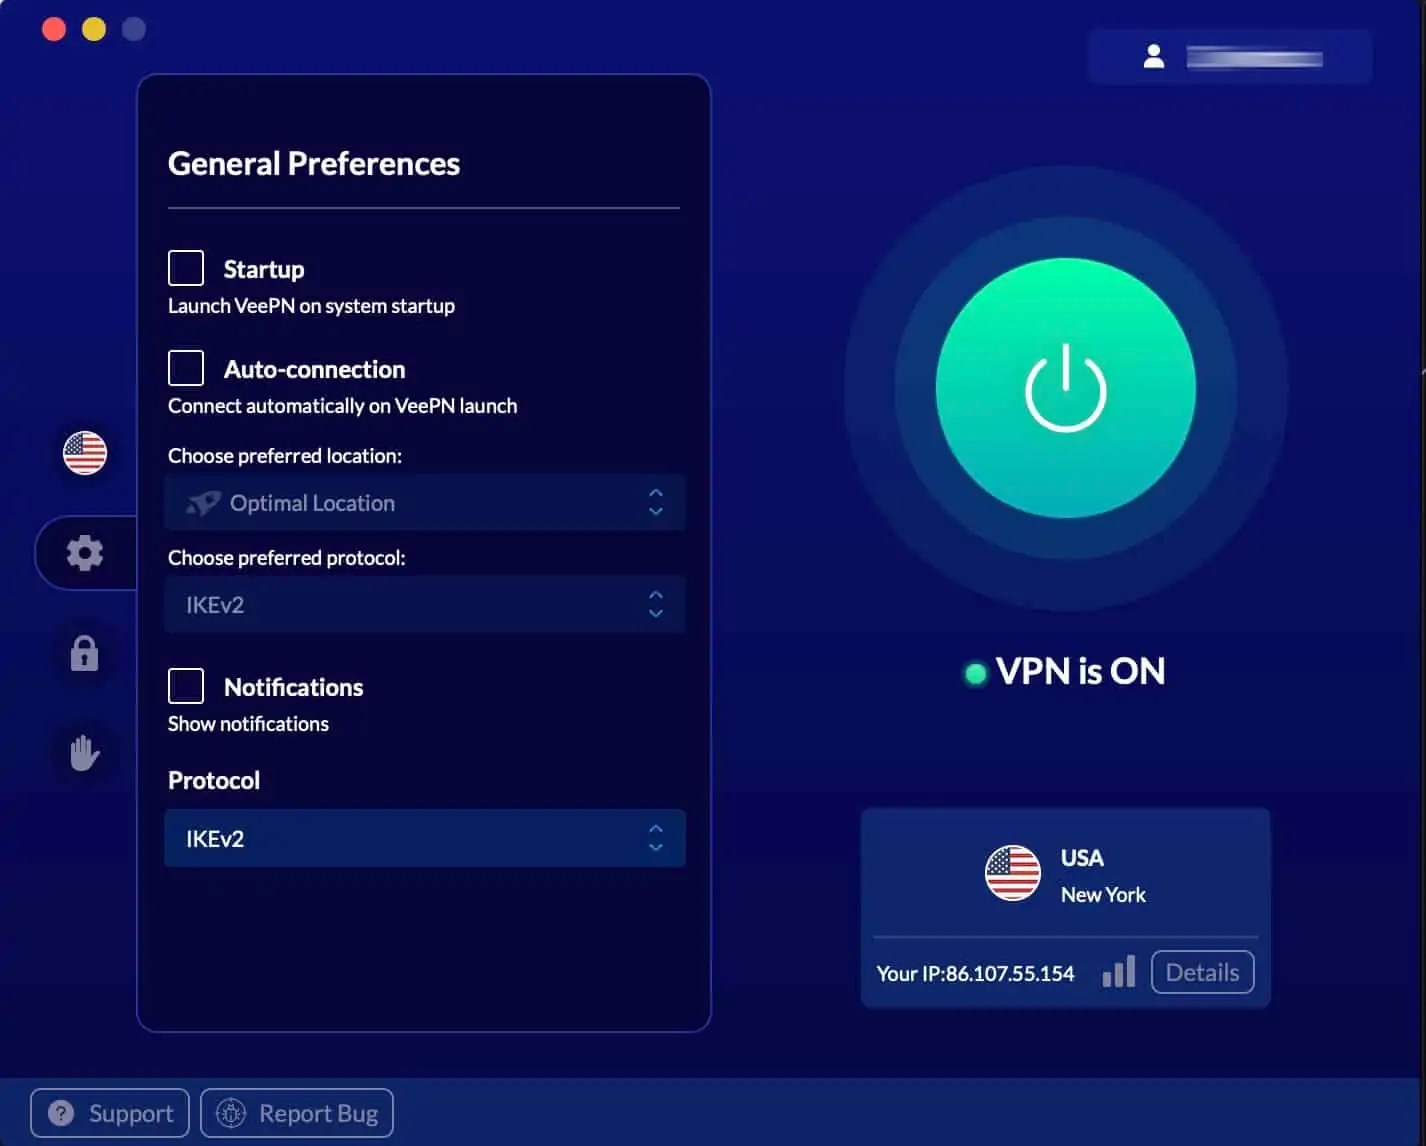Open the Optimal Location dropdown
Screen dimensions: 1426x1146
[x=424, y=503]
